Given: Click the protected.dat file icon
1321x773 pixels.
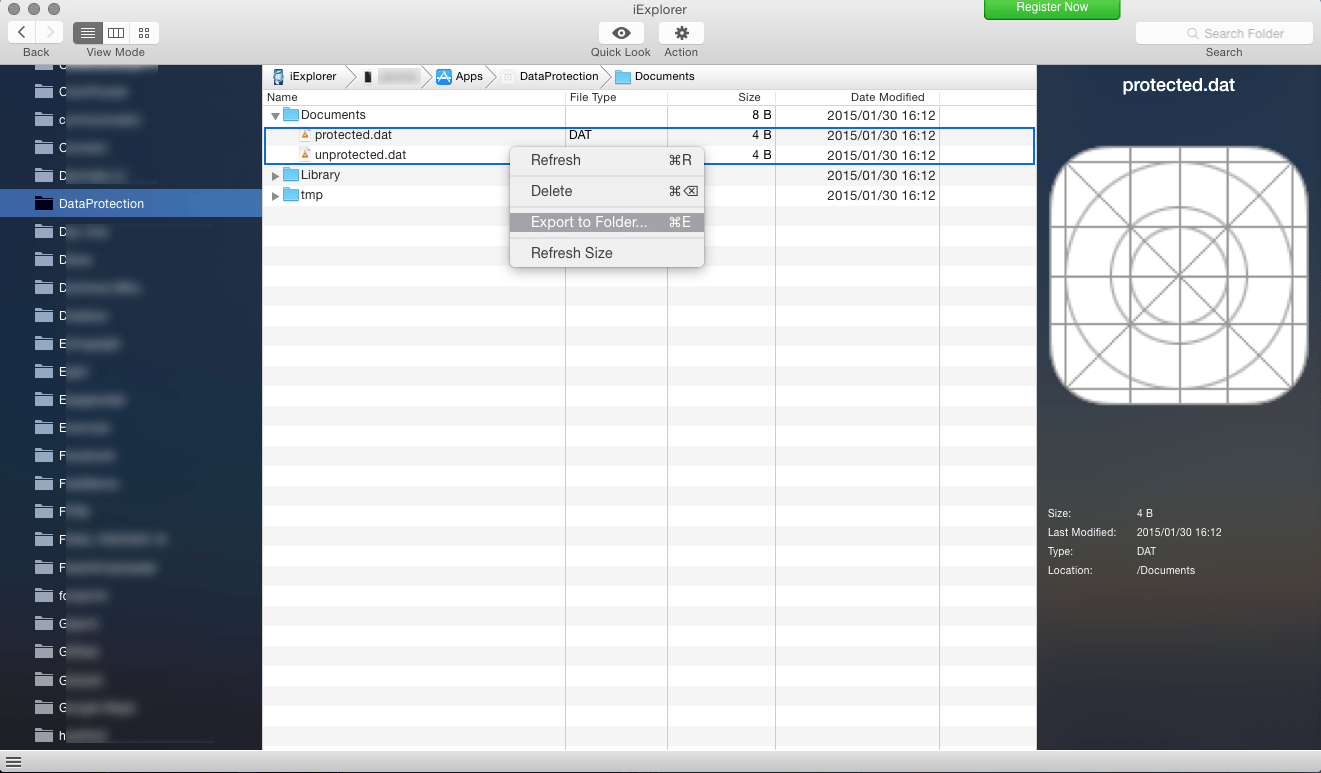Looking at the screenshot, I should coord(306,135).
